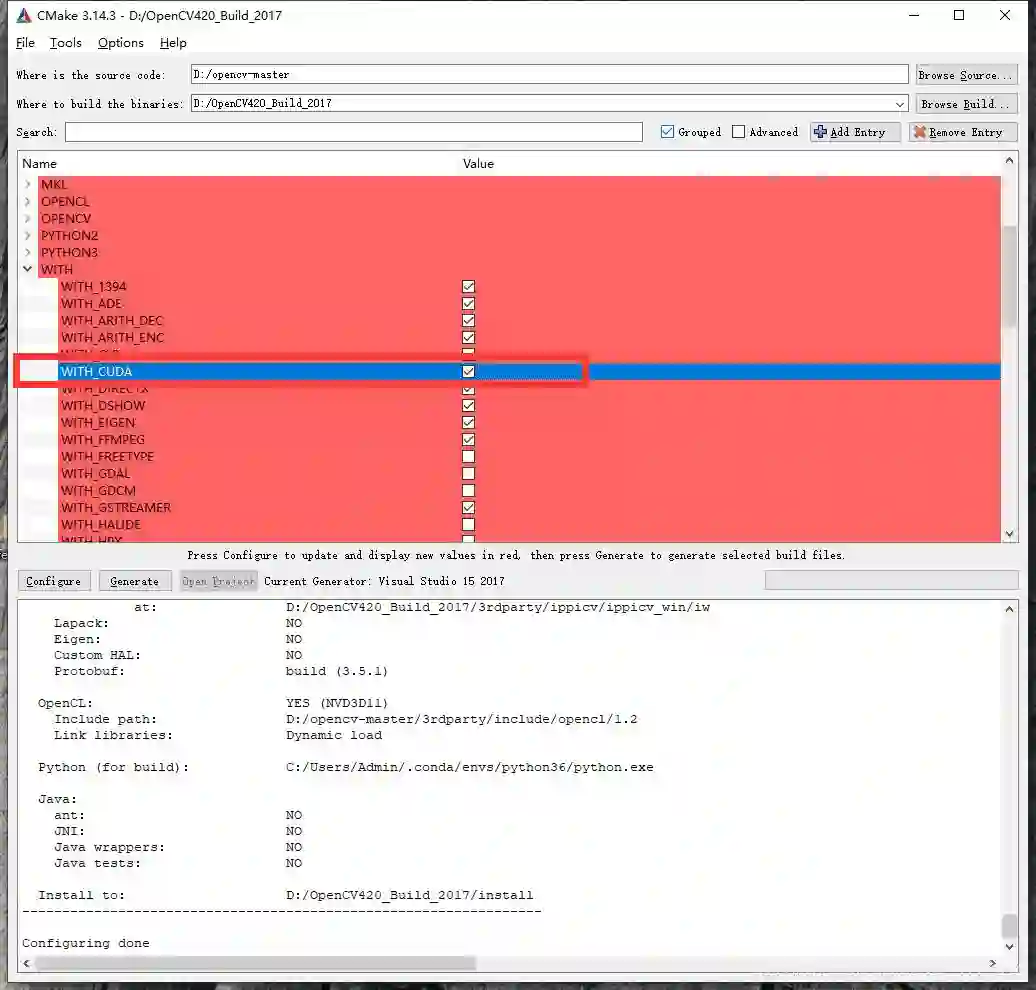Toggle the WITH_CUDA checkbox

[468, 371]
